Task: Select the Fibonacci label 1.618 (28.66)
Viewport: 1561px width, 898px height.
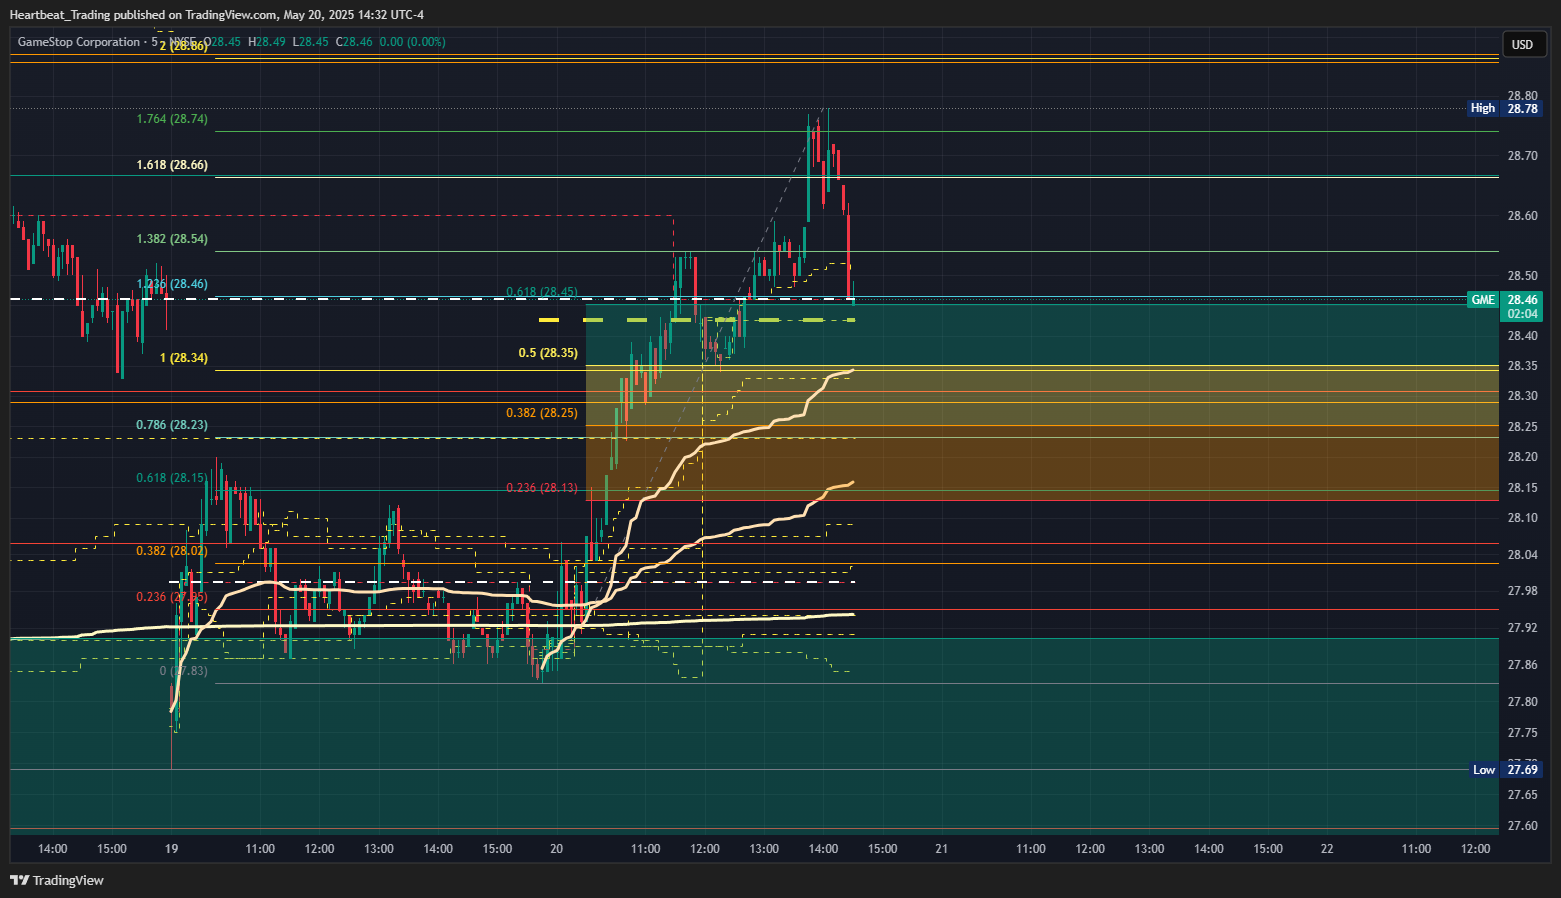Action: point(172,165)
